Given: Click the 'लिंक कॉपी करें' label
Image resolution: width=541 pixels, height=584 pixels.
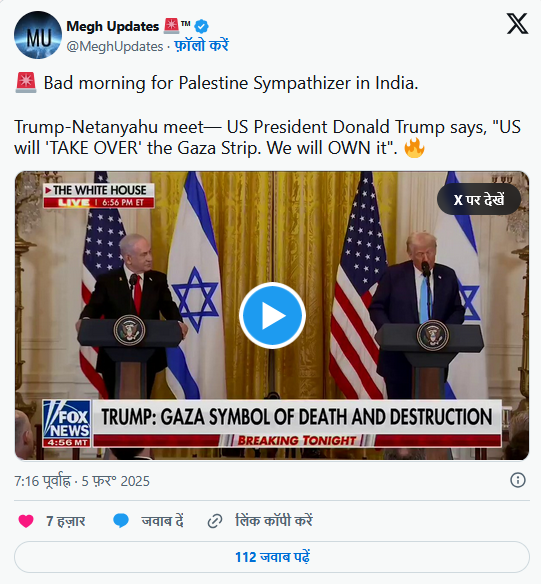Looking at the screenshot, I should pos(274,520).
